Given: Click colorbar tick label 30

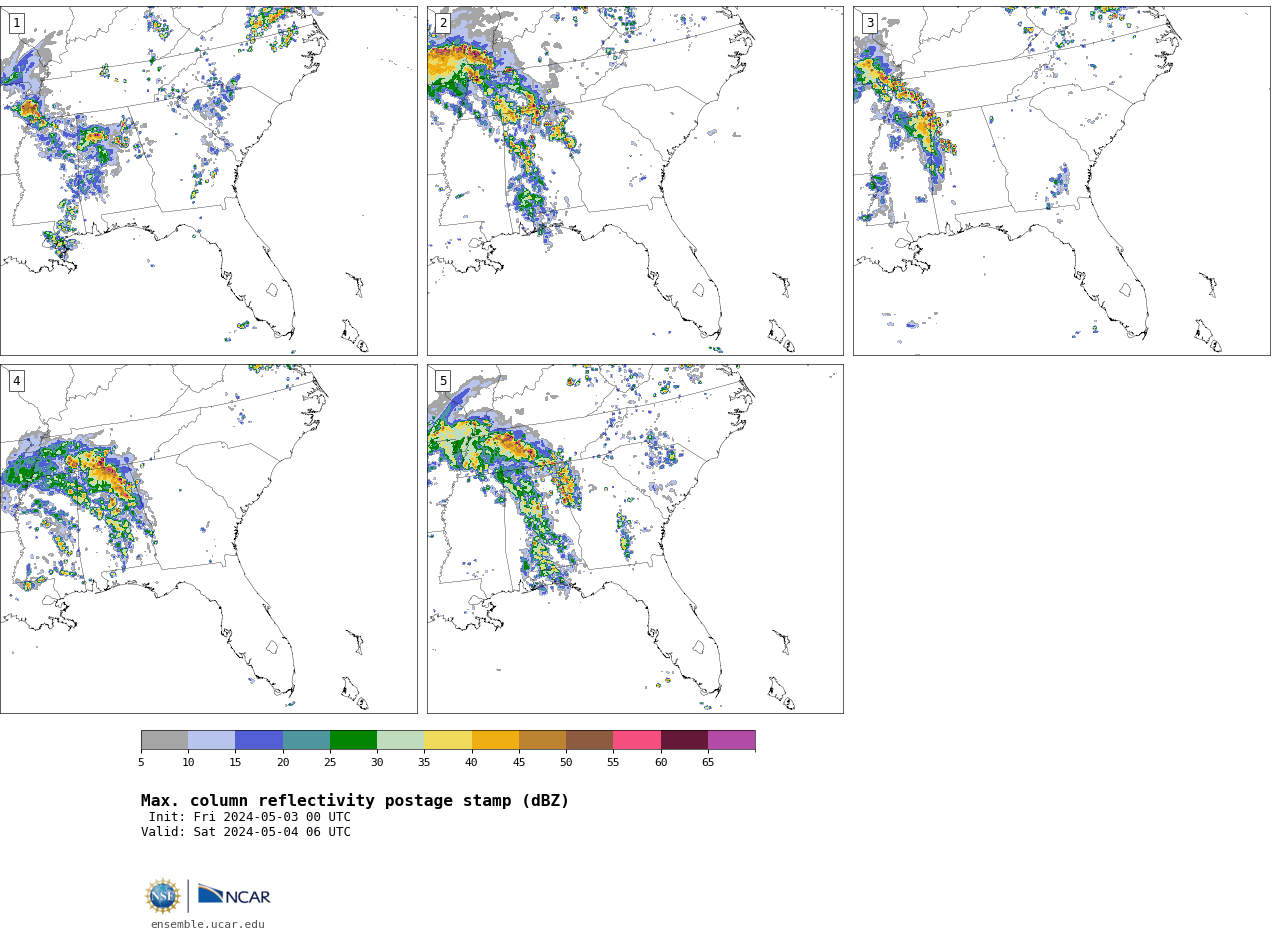Looking at the screenshot, I should (x=377, y=763).
